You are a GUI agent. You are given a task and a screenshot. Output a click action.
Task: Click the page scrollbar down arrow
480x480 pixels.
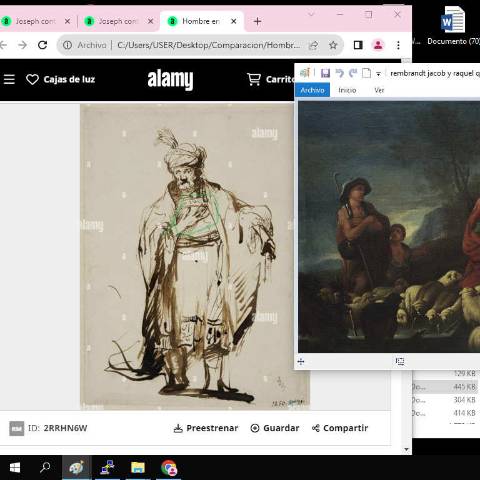(406, 449)
